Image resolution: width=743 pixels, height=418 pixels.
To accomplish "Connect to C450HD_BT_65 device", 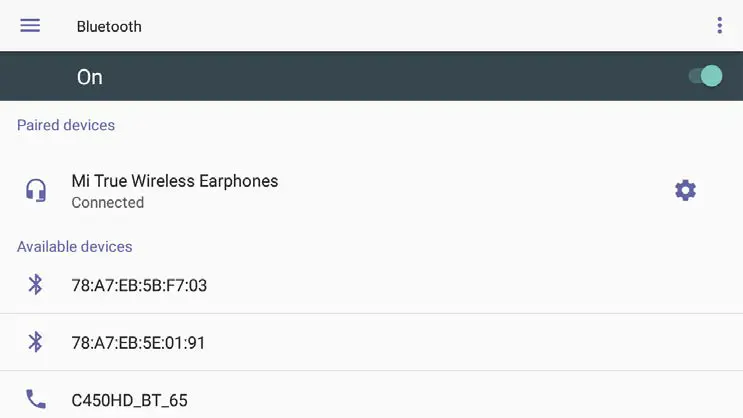I will 130,401.
